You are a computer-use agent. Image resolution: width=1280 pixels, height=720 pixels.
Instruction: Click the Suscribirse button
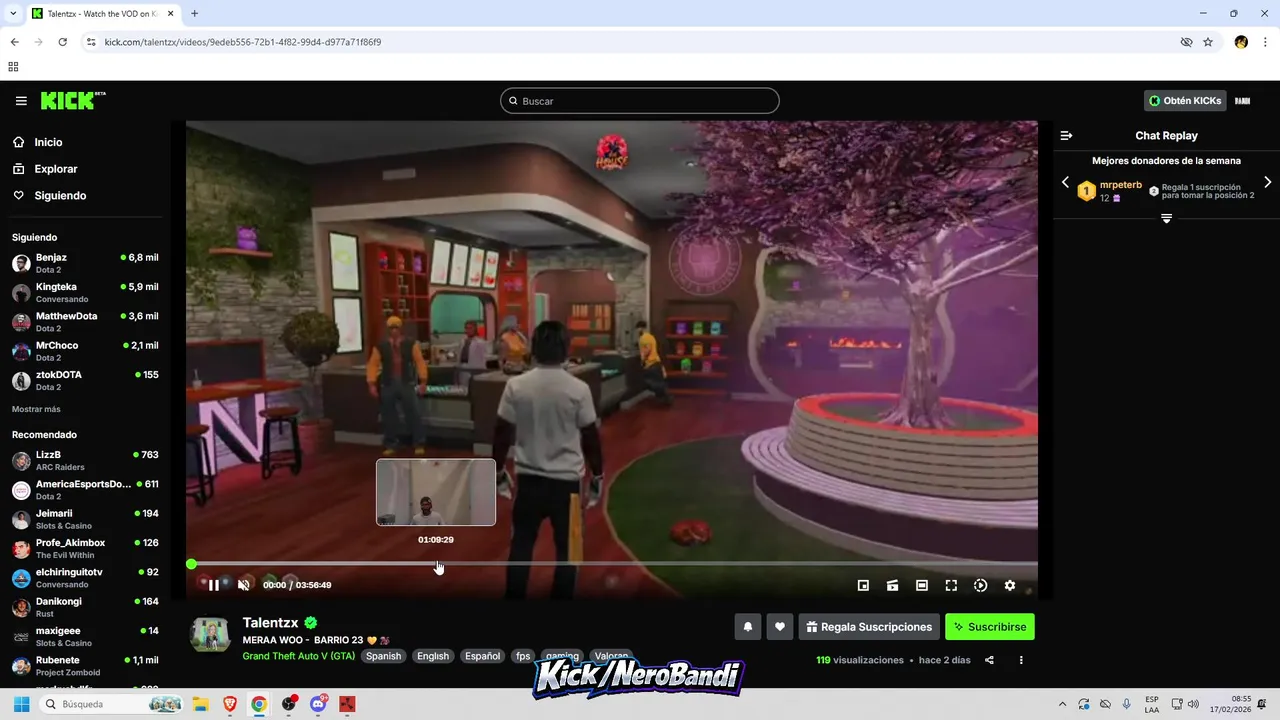(990, 627)
